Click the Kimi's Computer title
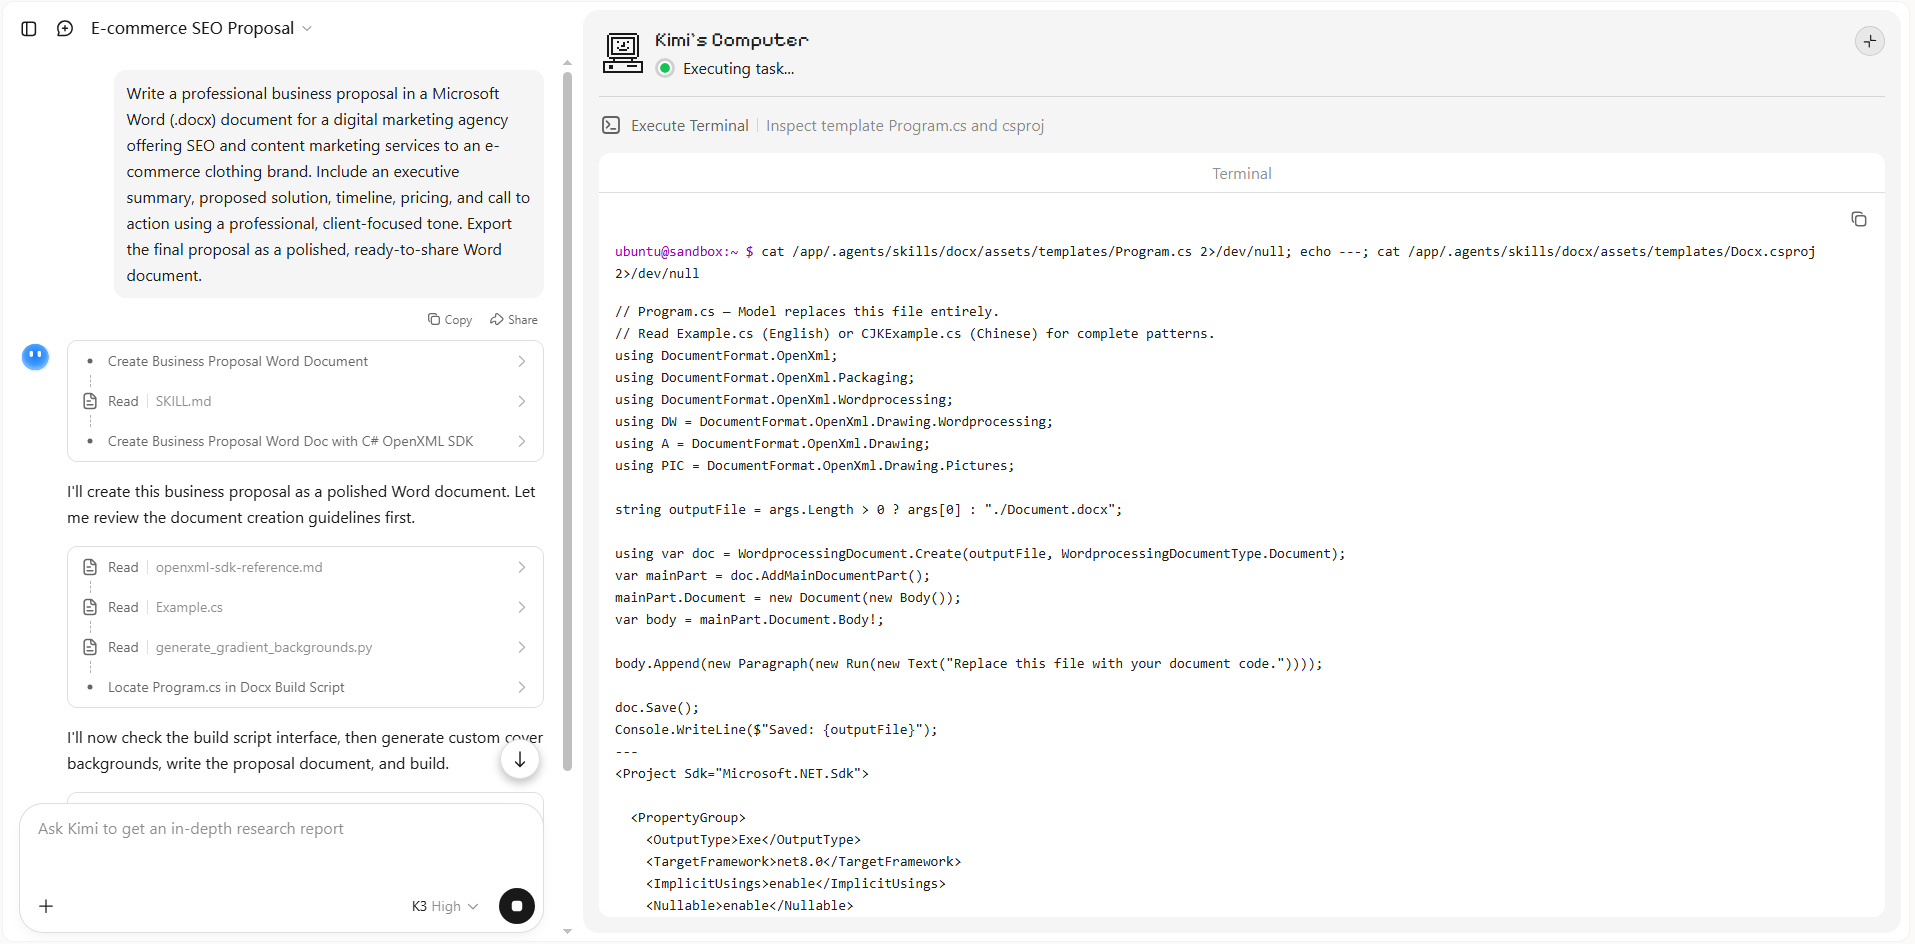This screenshot has width=1915, height=944. (x=732, y=40)
